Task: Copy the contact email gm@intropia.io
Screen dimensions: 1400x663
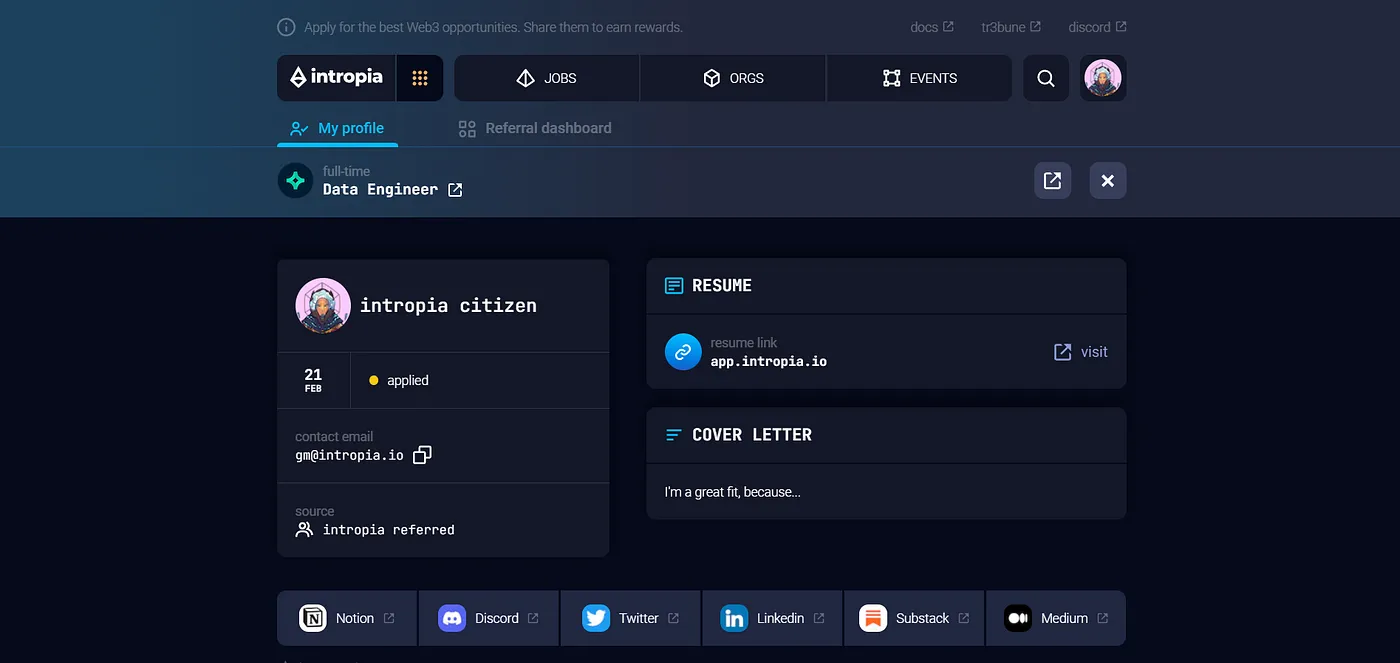Action: (422, 455)
